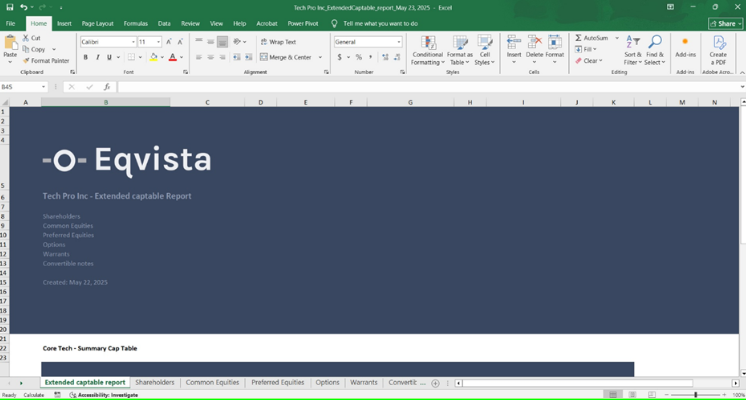746x400 pixels.
Task: Click the Decrease Decimal icon
Action: coord(397,57)
